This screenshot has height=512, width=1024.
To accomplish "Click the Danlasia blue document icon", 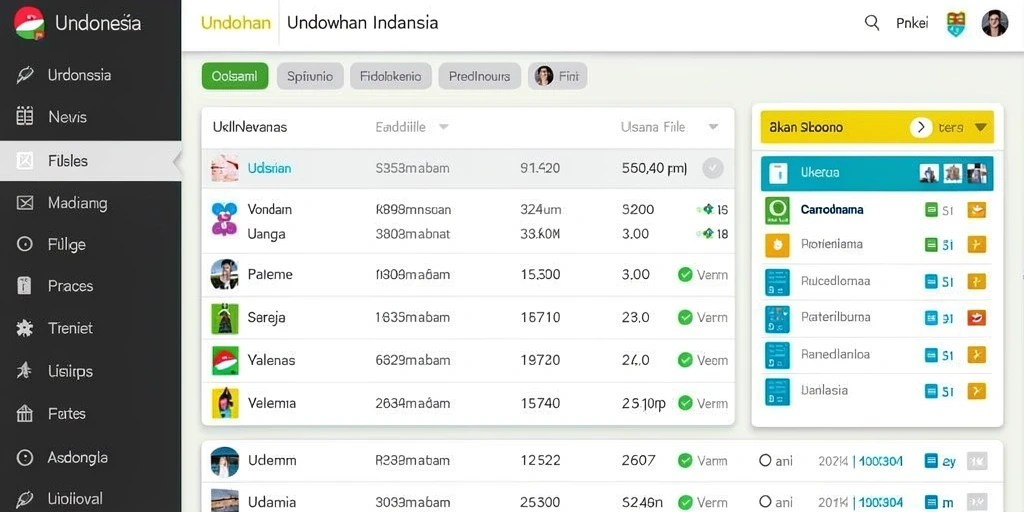I will point(777,392).
